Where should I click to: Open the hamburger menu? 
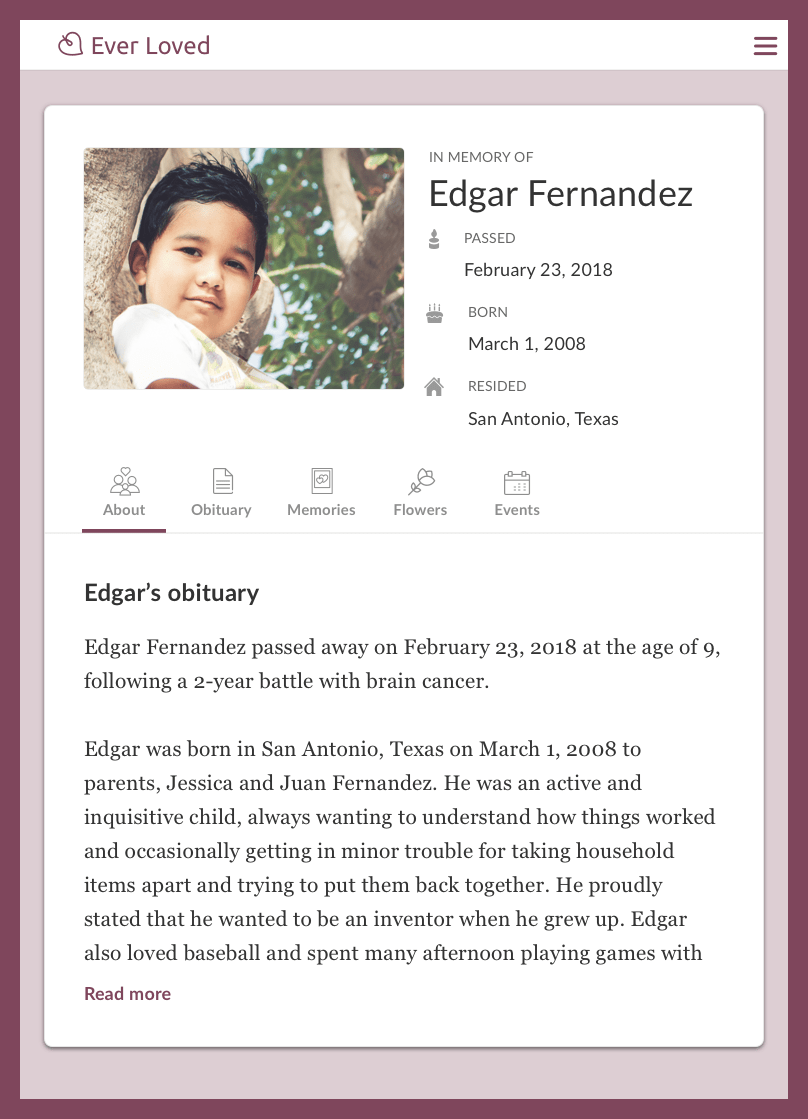coord(765,46)
